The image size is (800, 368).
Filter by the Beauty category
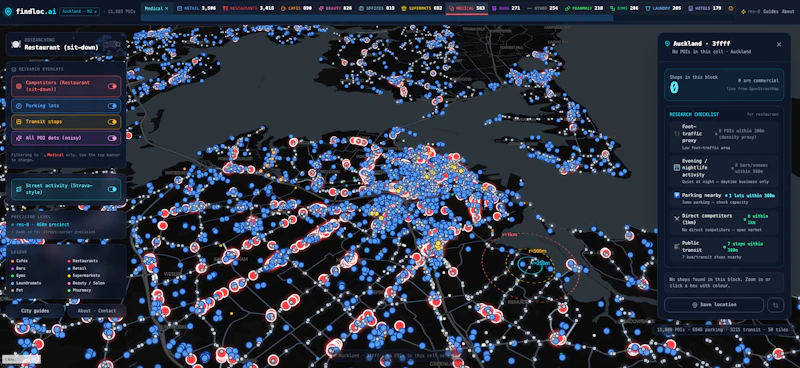pos(335,9)
